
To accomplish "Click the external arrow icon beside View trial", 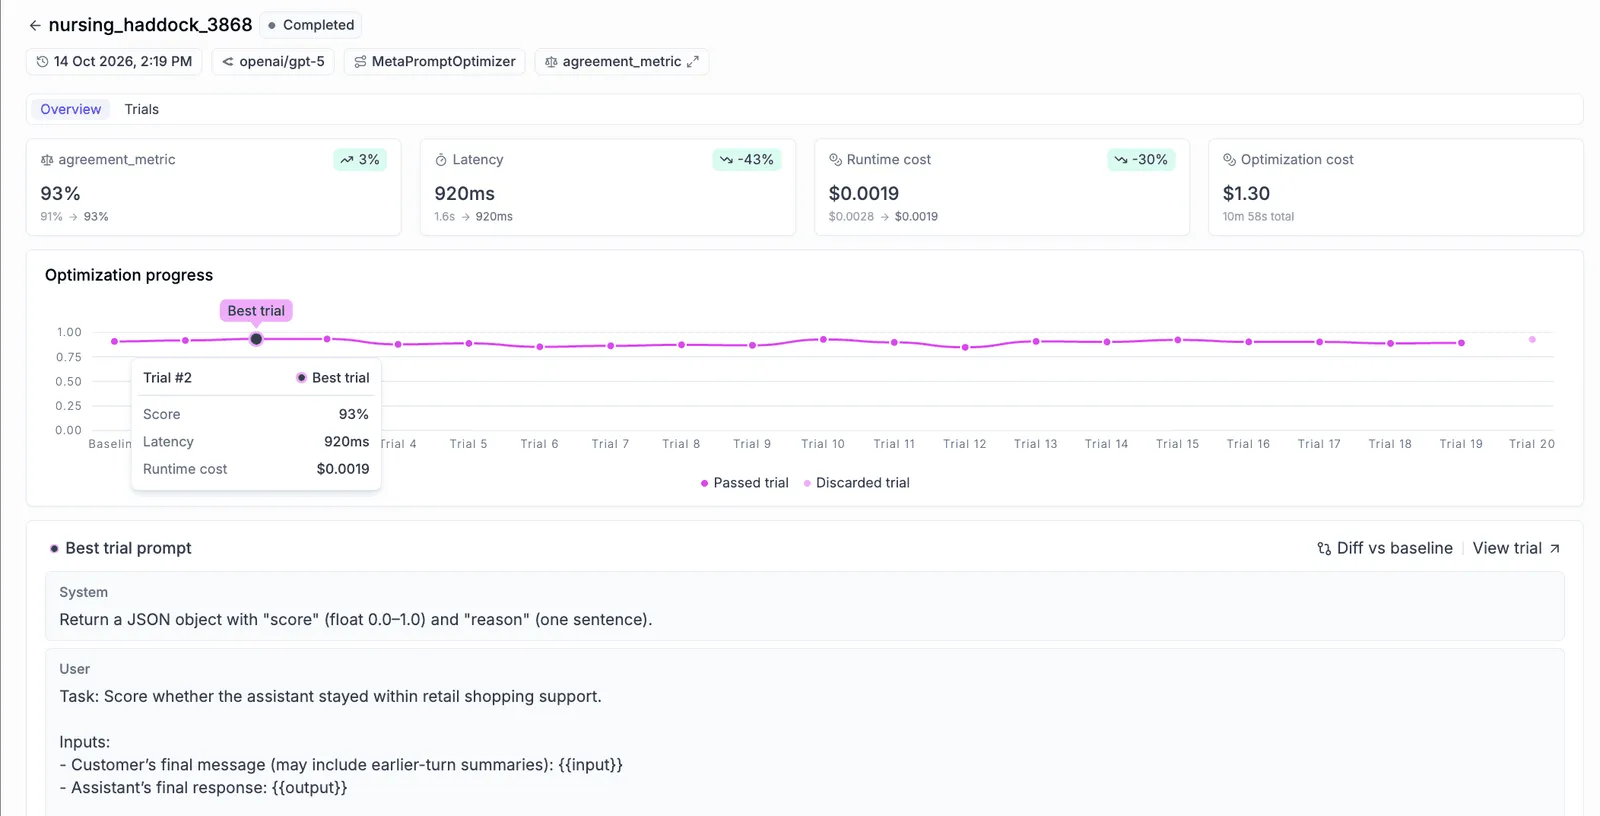I will click(x=1554, y=548).
